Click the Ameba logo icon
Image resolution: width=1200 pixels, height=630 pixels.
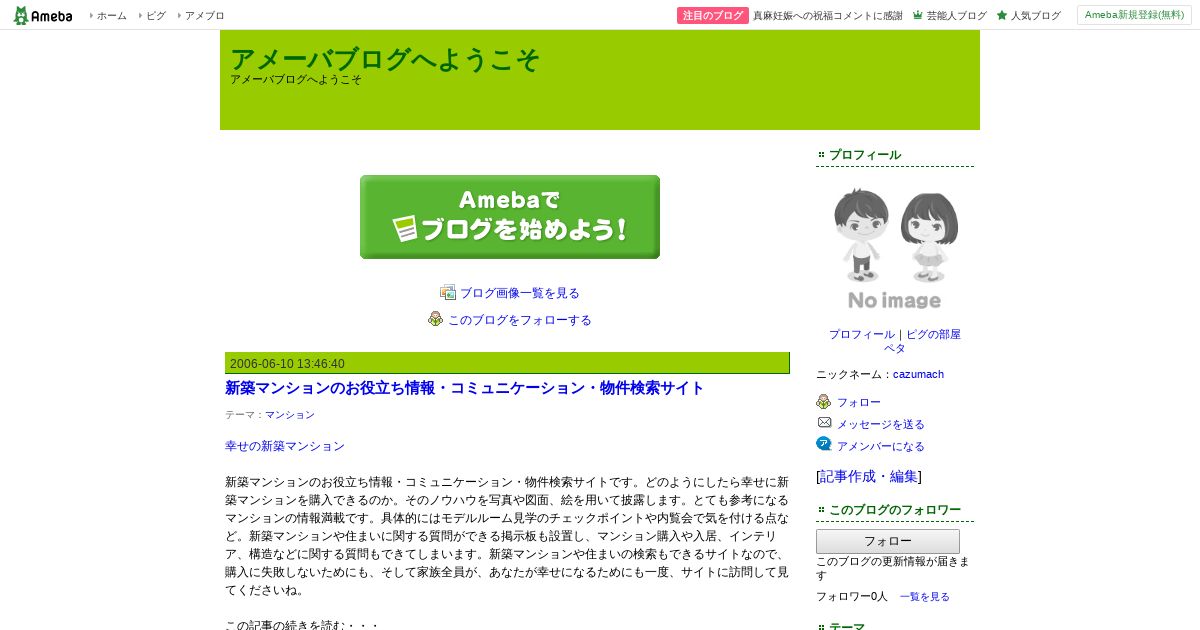click(x=42, y=15)
